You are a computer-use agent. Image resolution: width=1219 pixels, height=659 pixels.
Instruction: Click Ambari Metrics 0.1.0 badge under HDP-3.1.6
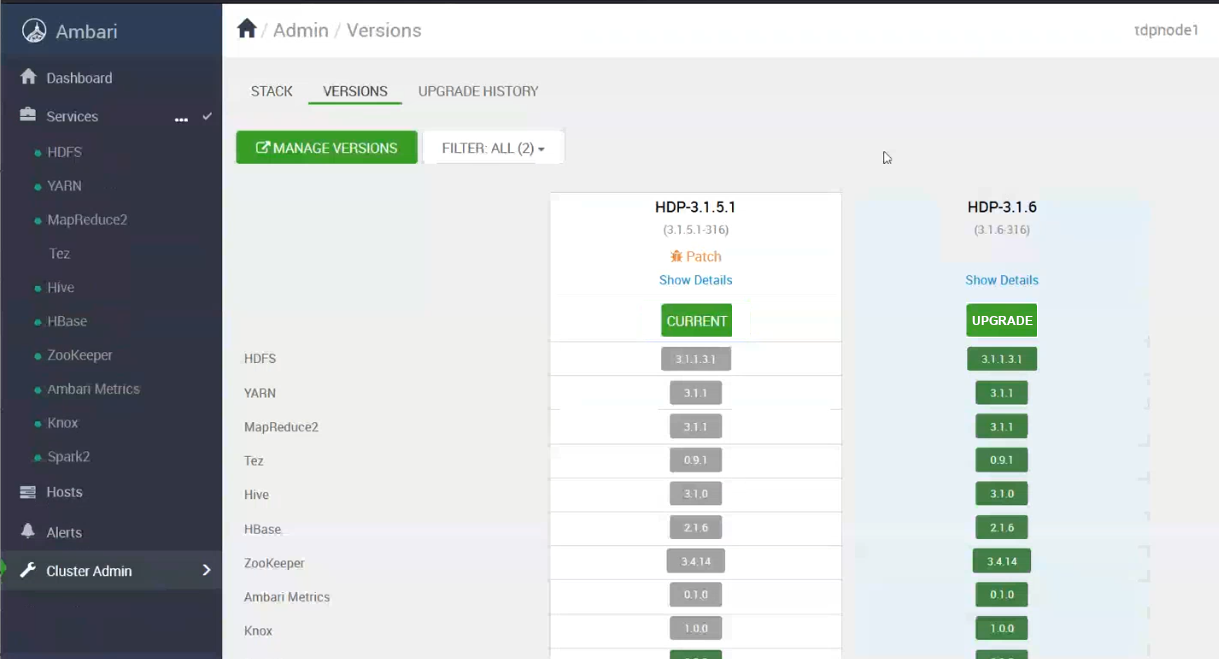click(1002, 595)
